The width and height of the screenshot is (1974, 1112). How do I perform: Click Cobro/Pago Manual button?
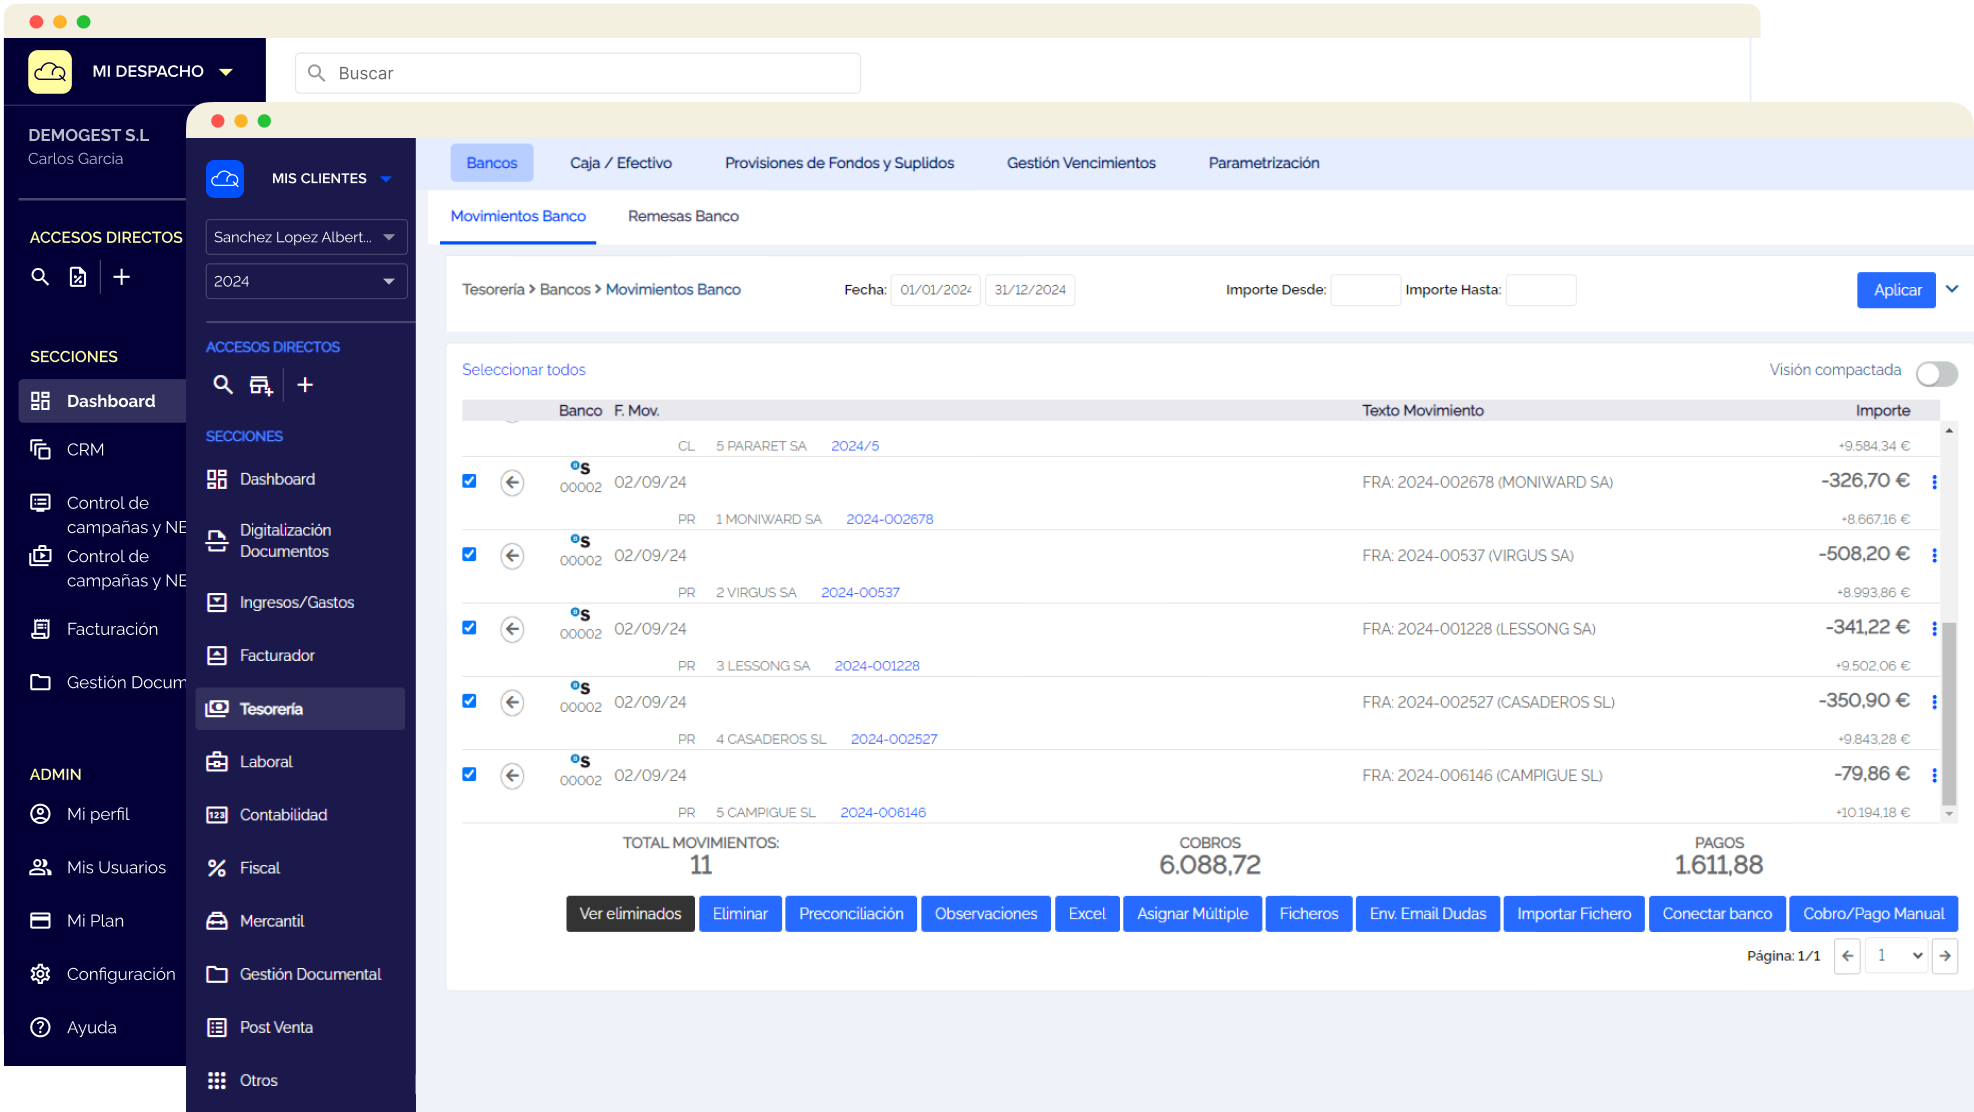click(1873, 913)
